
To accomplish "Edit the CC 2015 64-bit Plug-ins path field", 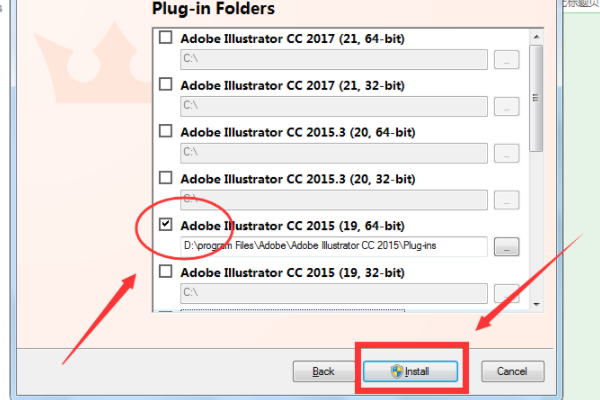I will [x=334, y=246].
